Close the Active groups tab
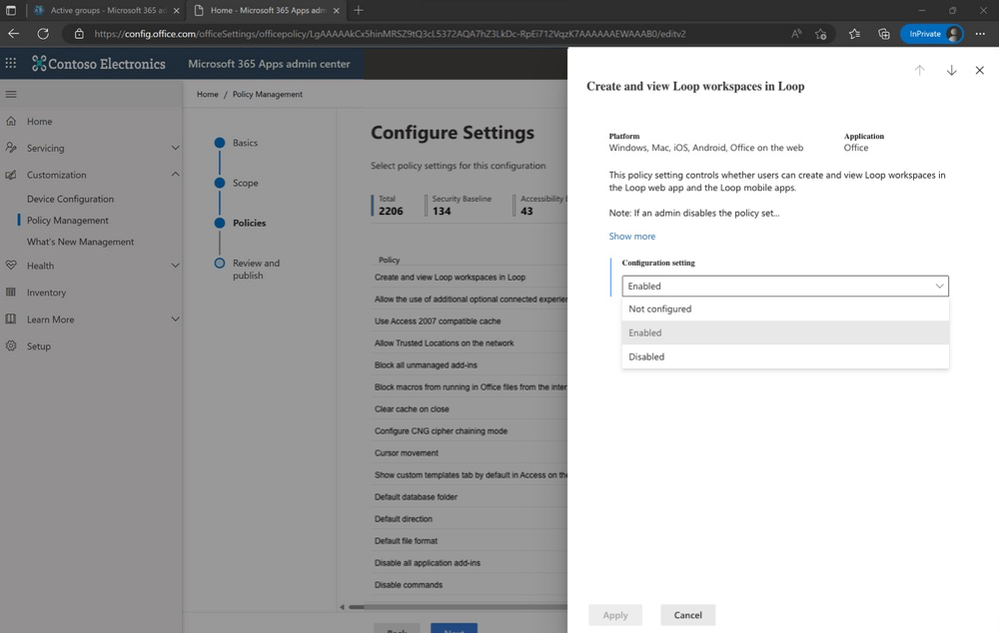999x633 pixels. tap(176, 10)
